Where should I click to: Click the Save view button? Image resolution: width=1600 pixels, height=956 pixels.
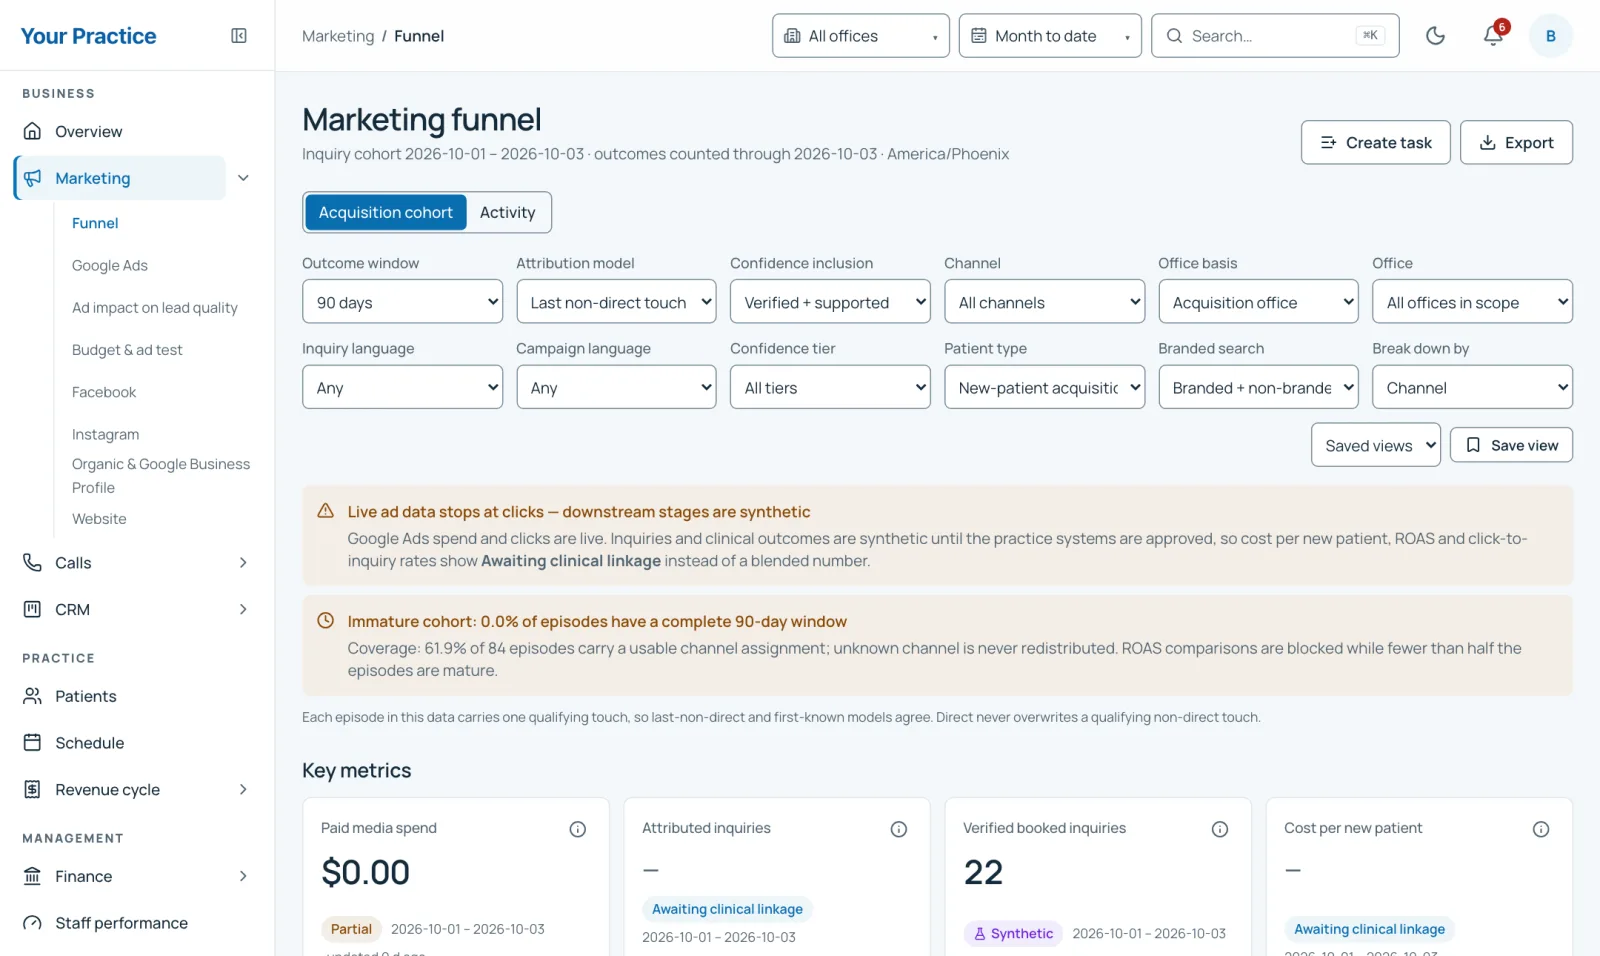click(1511, 445)
